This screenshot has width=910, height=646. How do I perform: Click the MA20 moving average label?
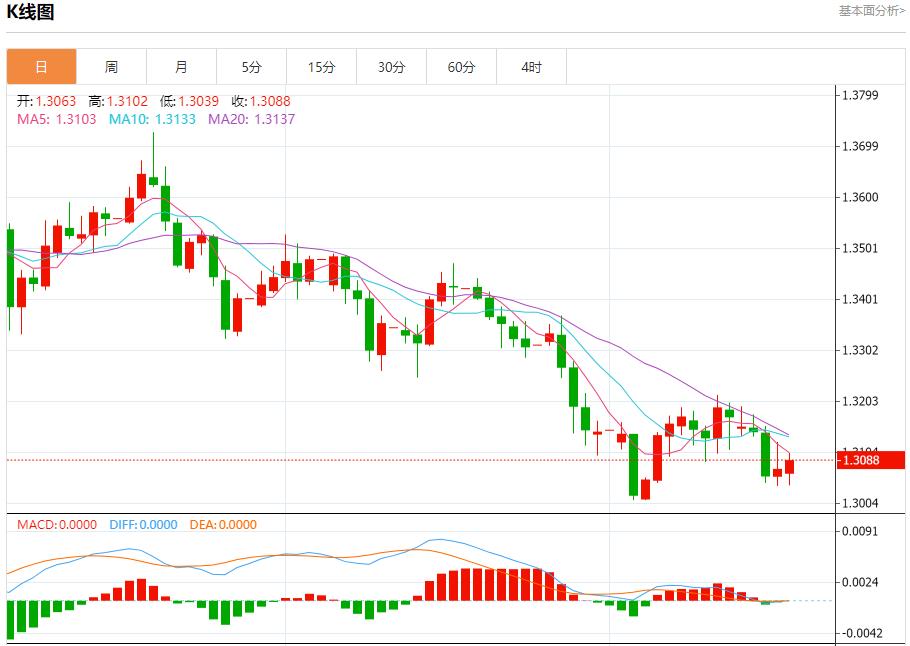[251, 119]
